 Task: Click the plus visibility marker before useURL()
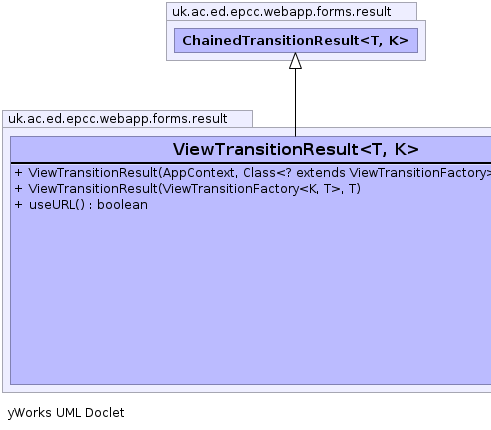click(x=18, y=205)
